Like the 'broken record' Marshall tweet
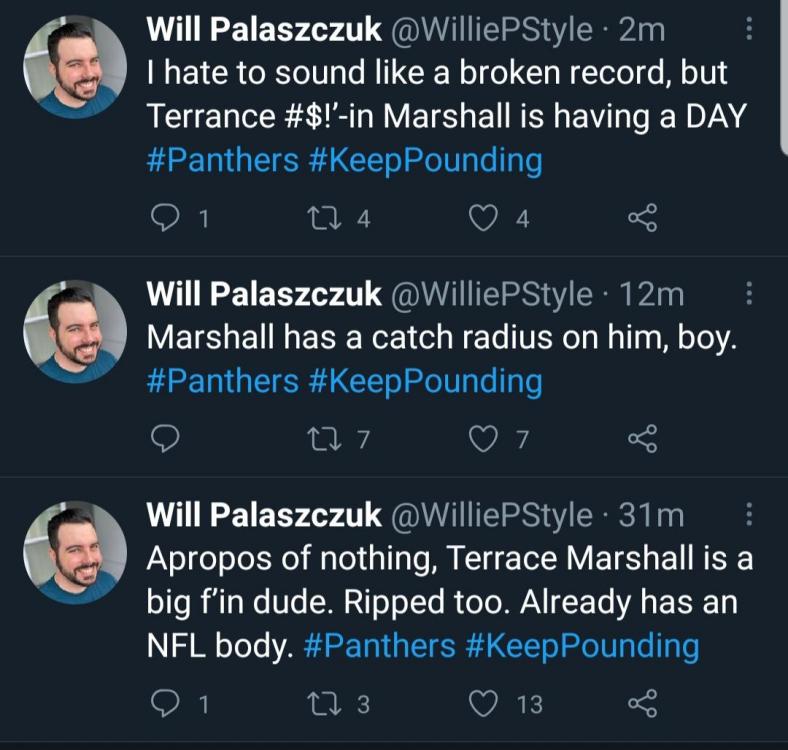 point(485,218)
